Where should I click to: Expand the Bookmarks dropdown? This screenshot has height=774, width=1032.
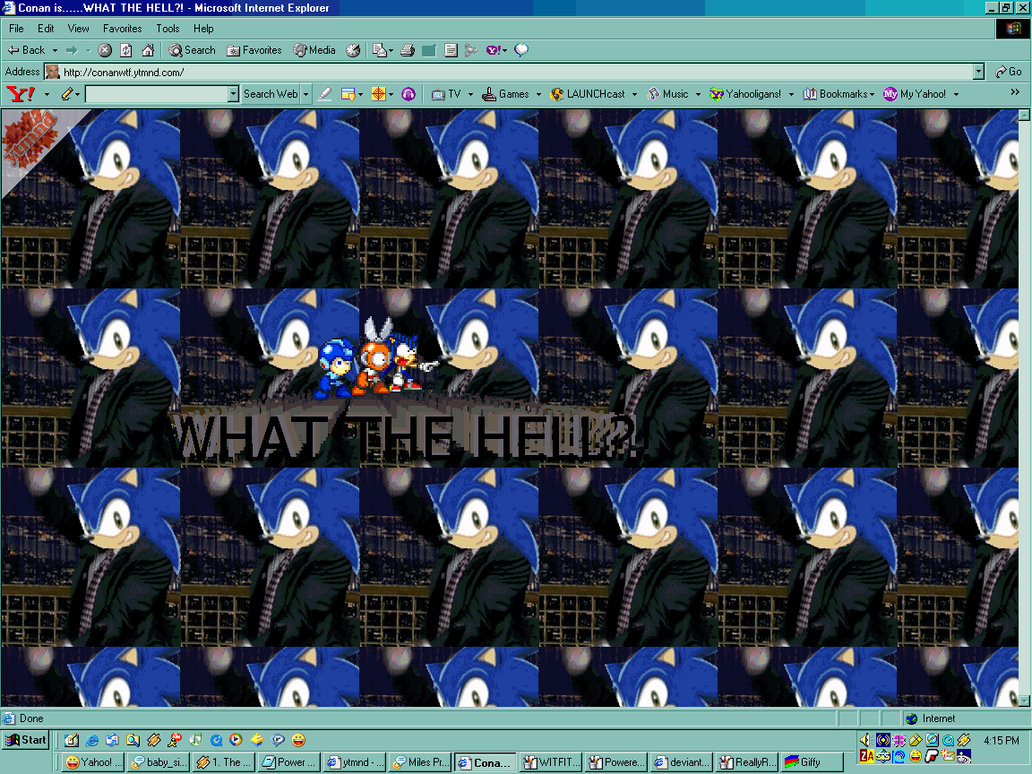[872, 94]
